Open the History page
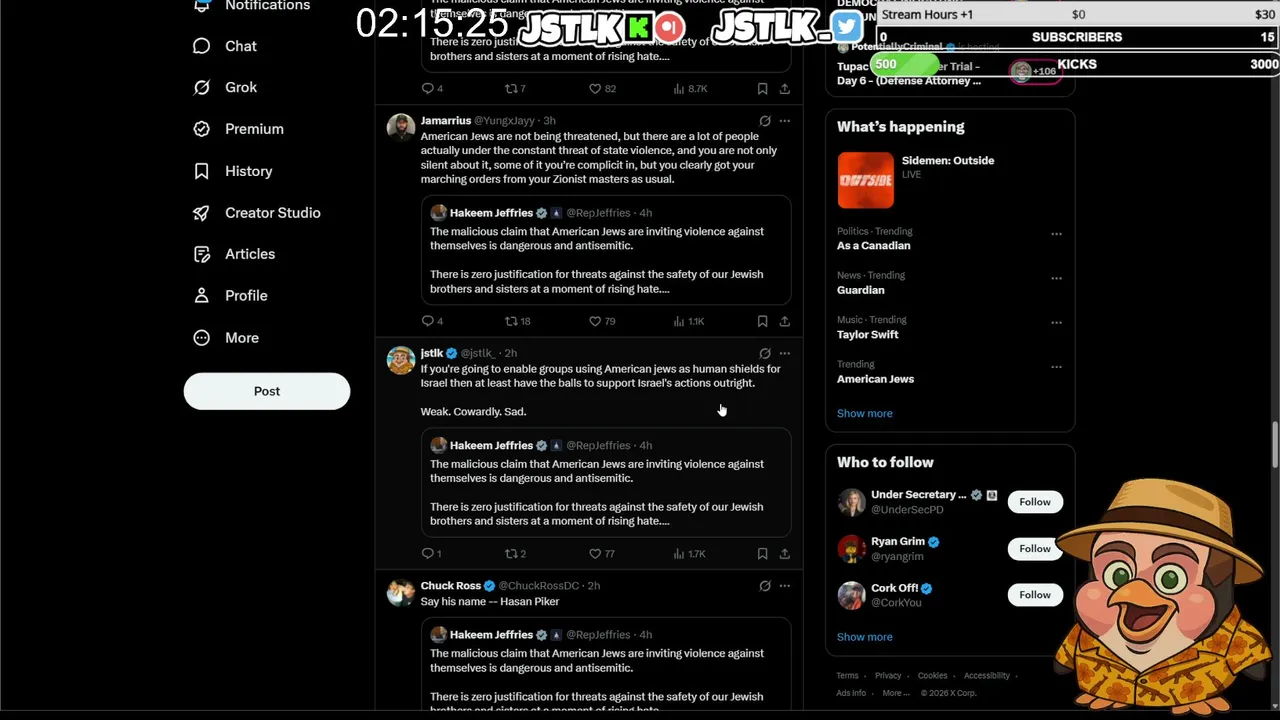The height and width of the screenshot is (720, 1280). (233, 171)
